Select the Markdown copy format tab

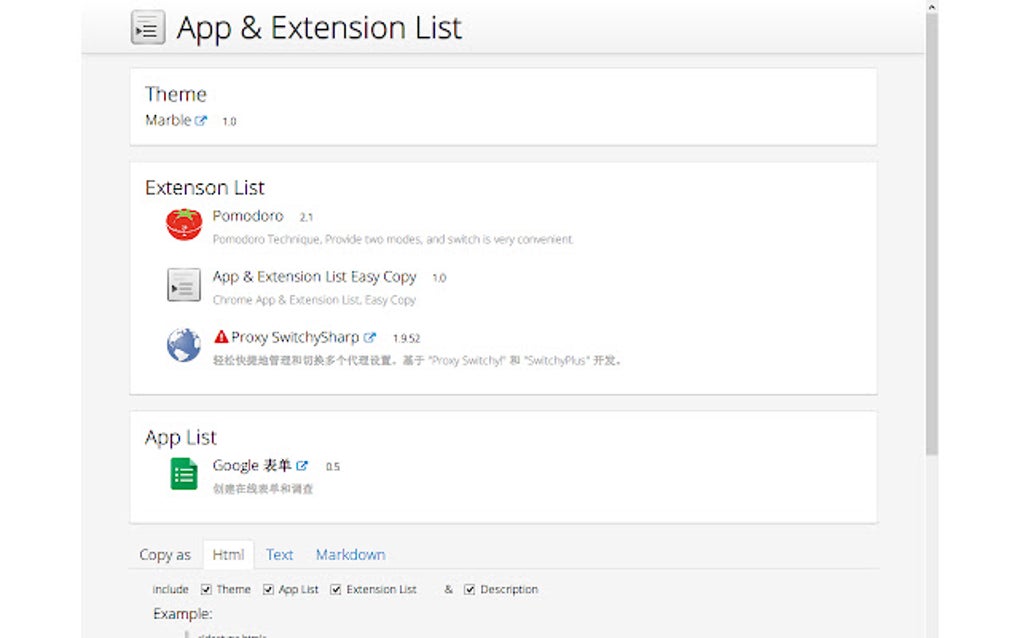(350, 554)
